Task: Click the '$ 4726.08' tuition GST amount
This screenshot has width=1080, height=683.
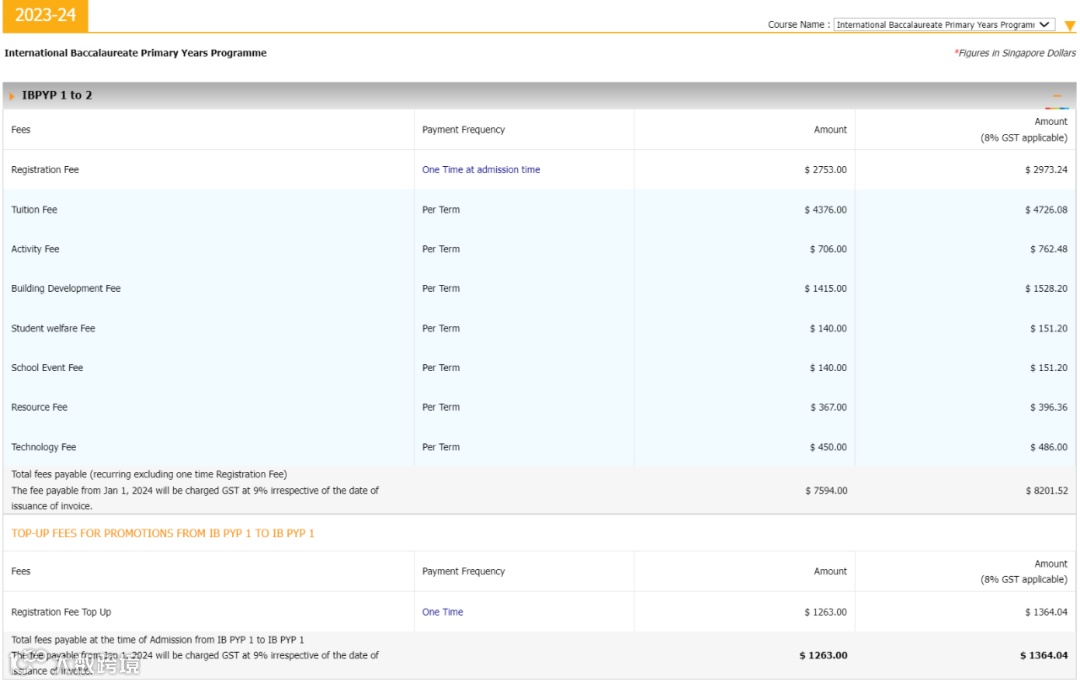Action: tap(1046, 209)
